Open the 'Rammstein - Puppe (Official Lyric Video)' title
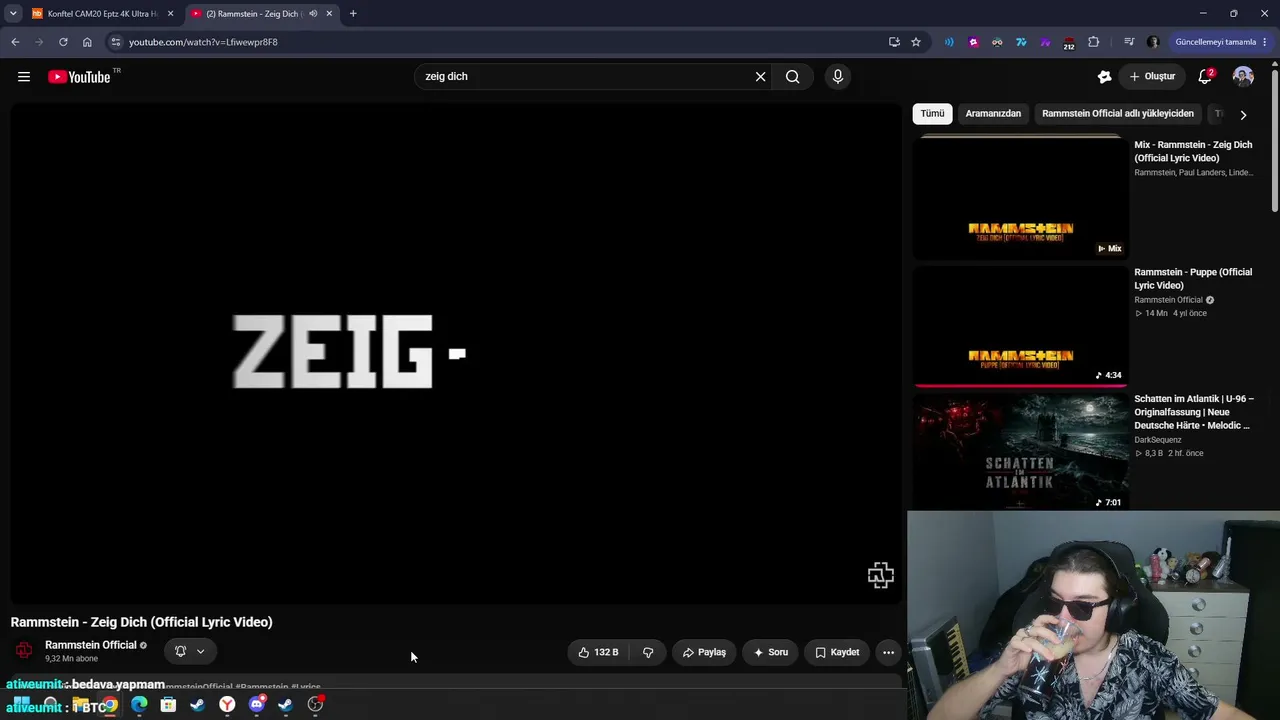Viewport: 1280px width, 720px height. 1193,279
